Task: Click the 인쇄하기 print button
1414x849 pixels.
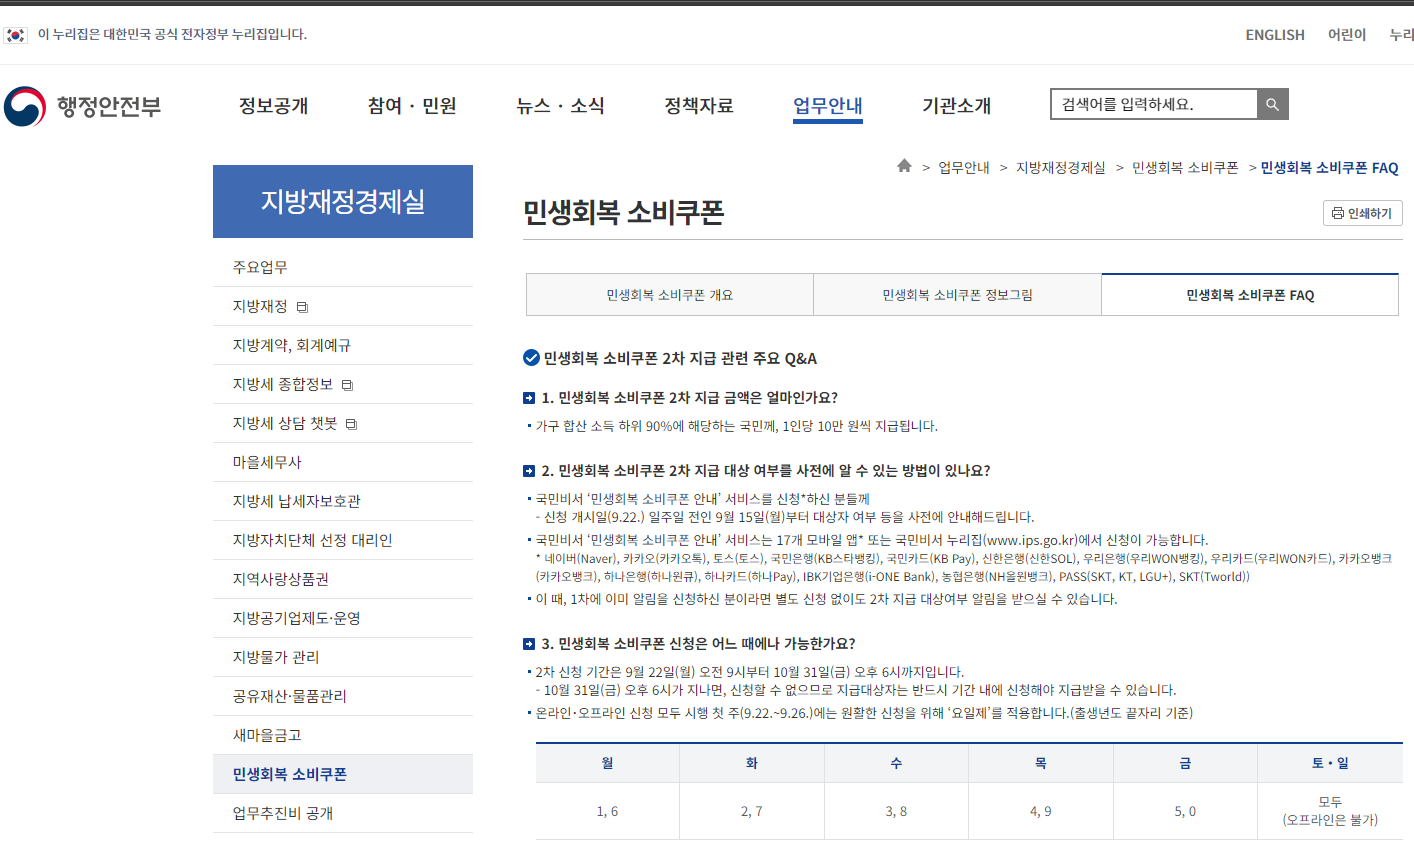Action: point(1362,213)
